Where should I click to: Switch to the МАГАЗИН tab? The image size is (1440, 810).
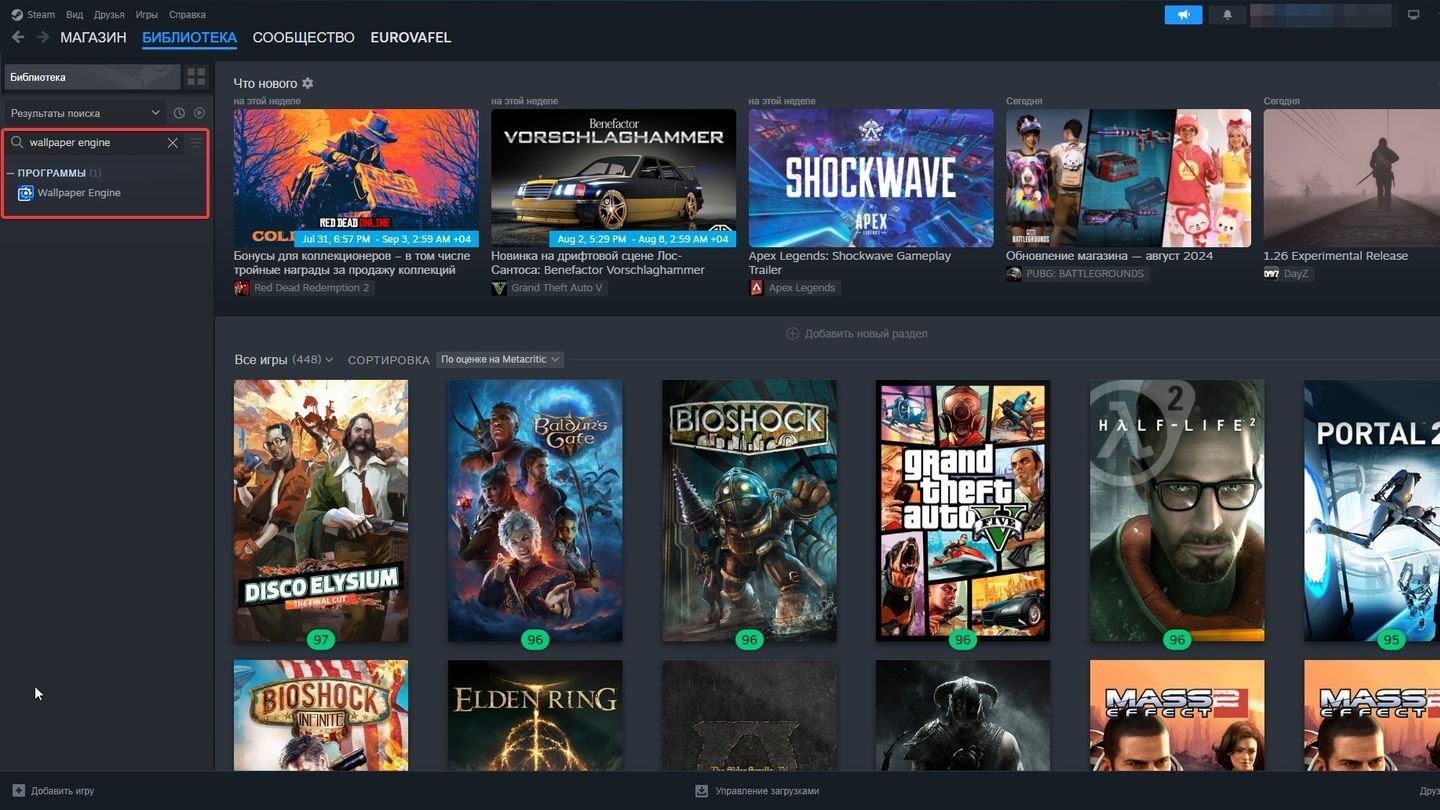click(93, 37)
